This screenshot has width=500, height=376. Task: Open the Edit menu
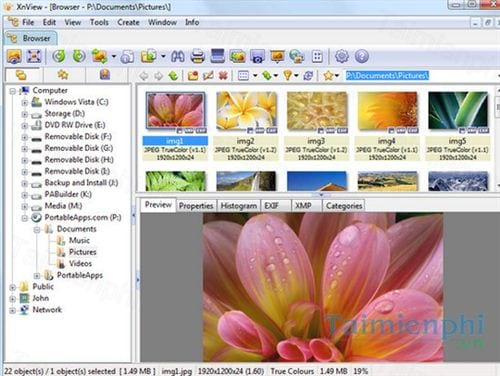pos(49,22)
